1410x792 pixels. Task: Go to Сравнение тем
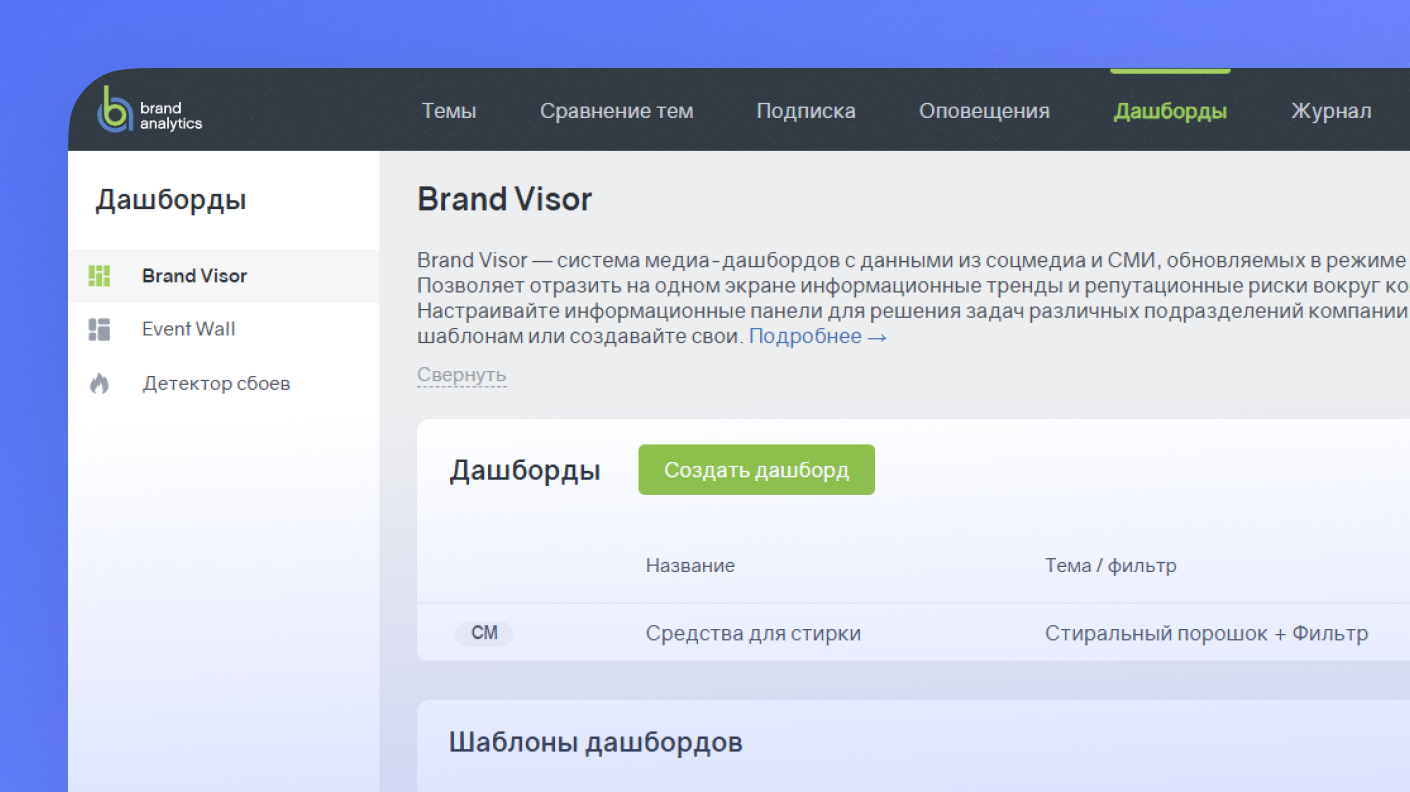(617, 111)
